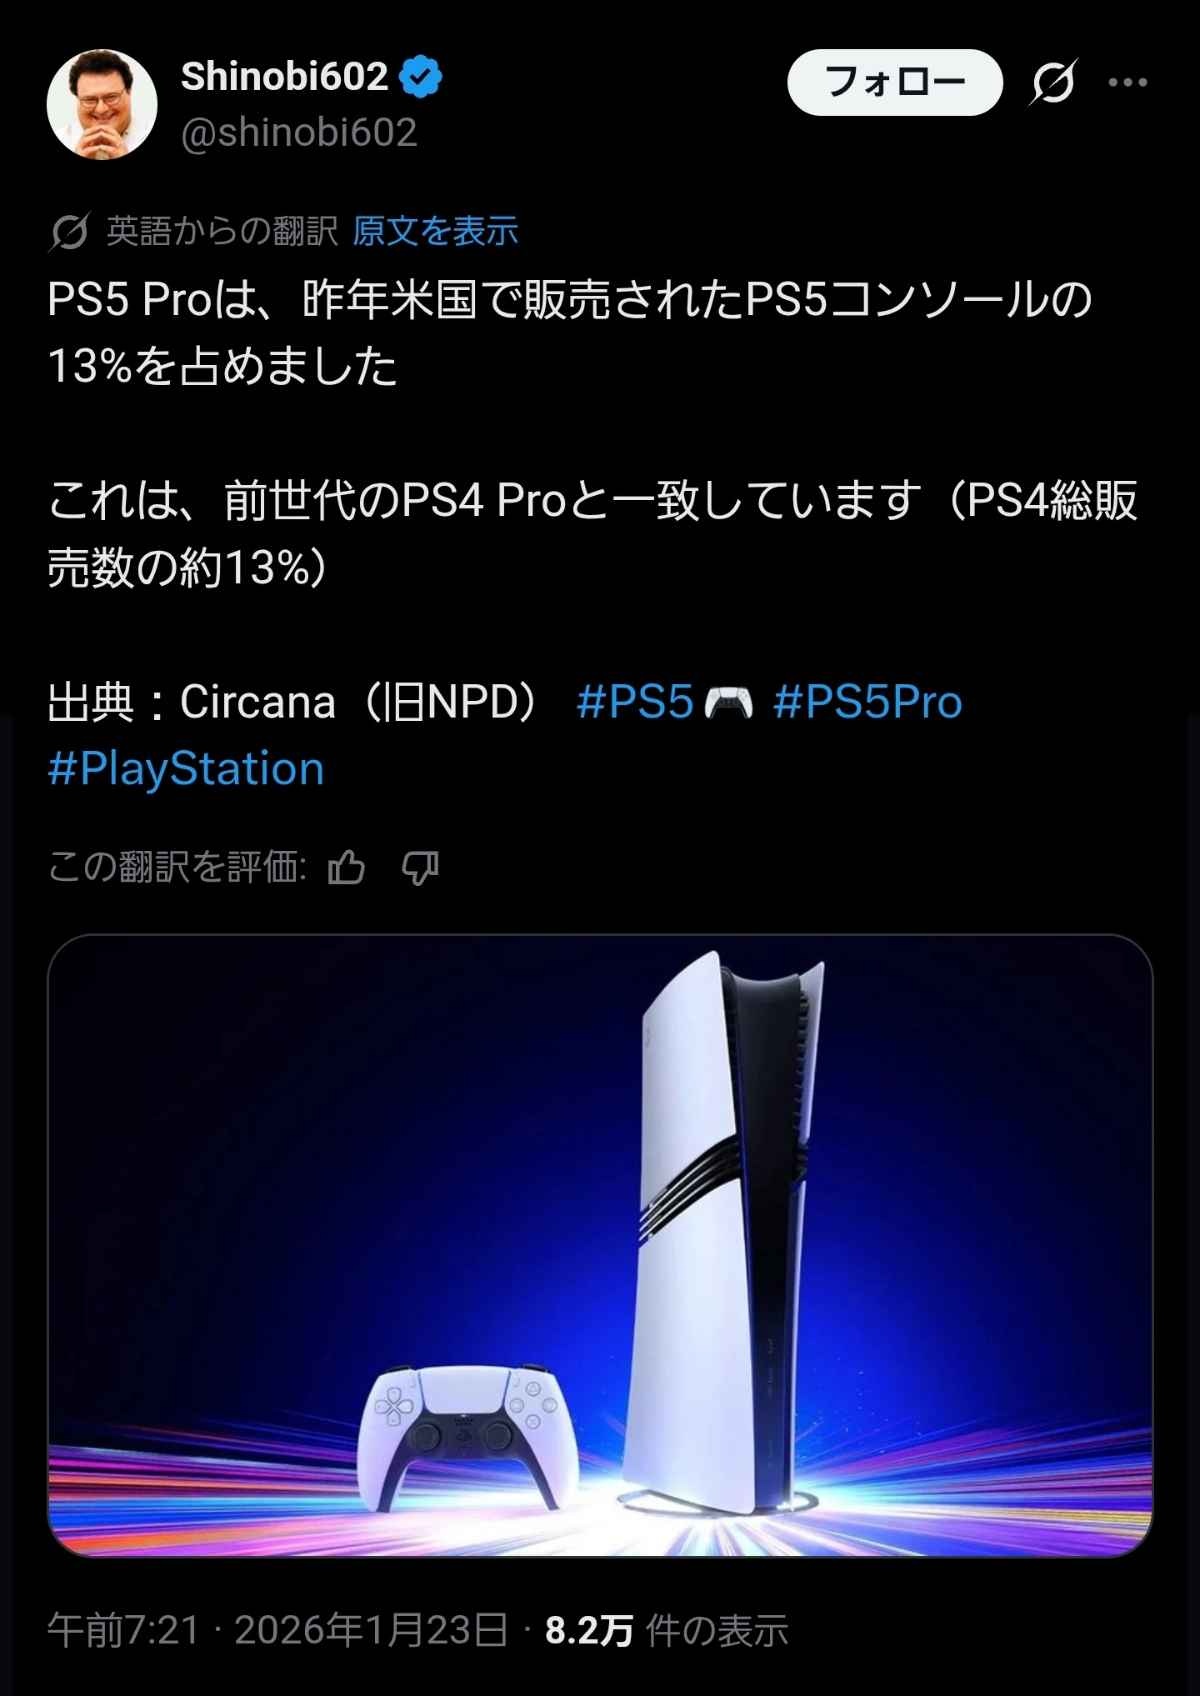Screen dimensions: 1200x1696
Task: Click the blue verified badge icon
Action: click(421, 77)
